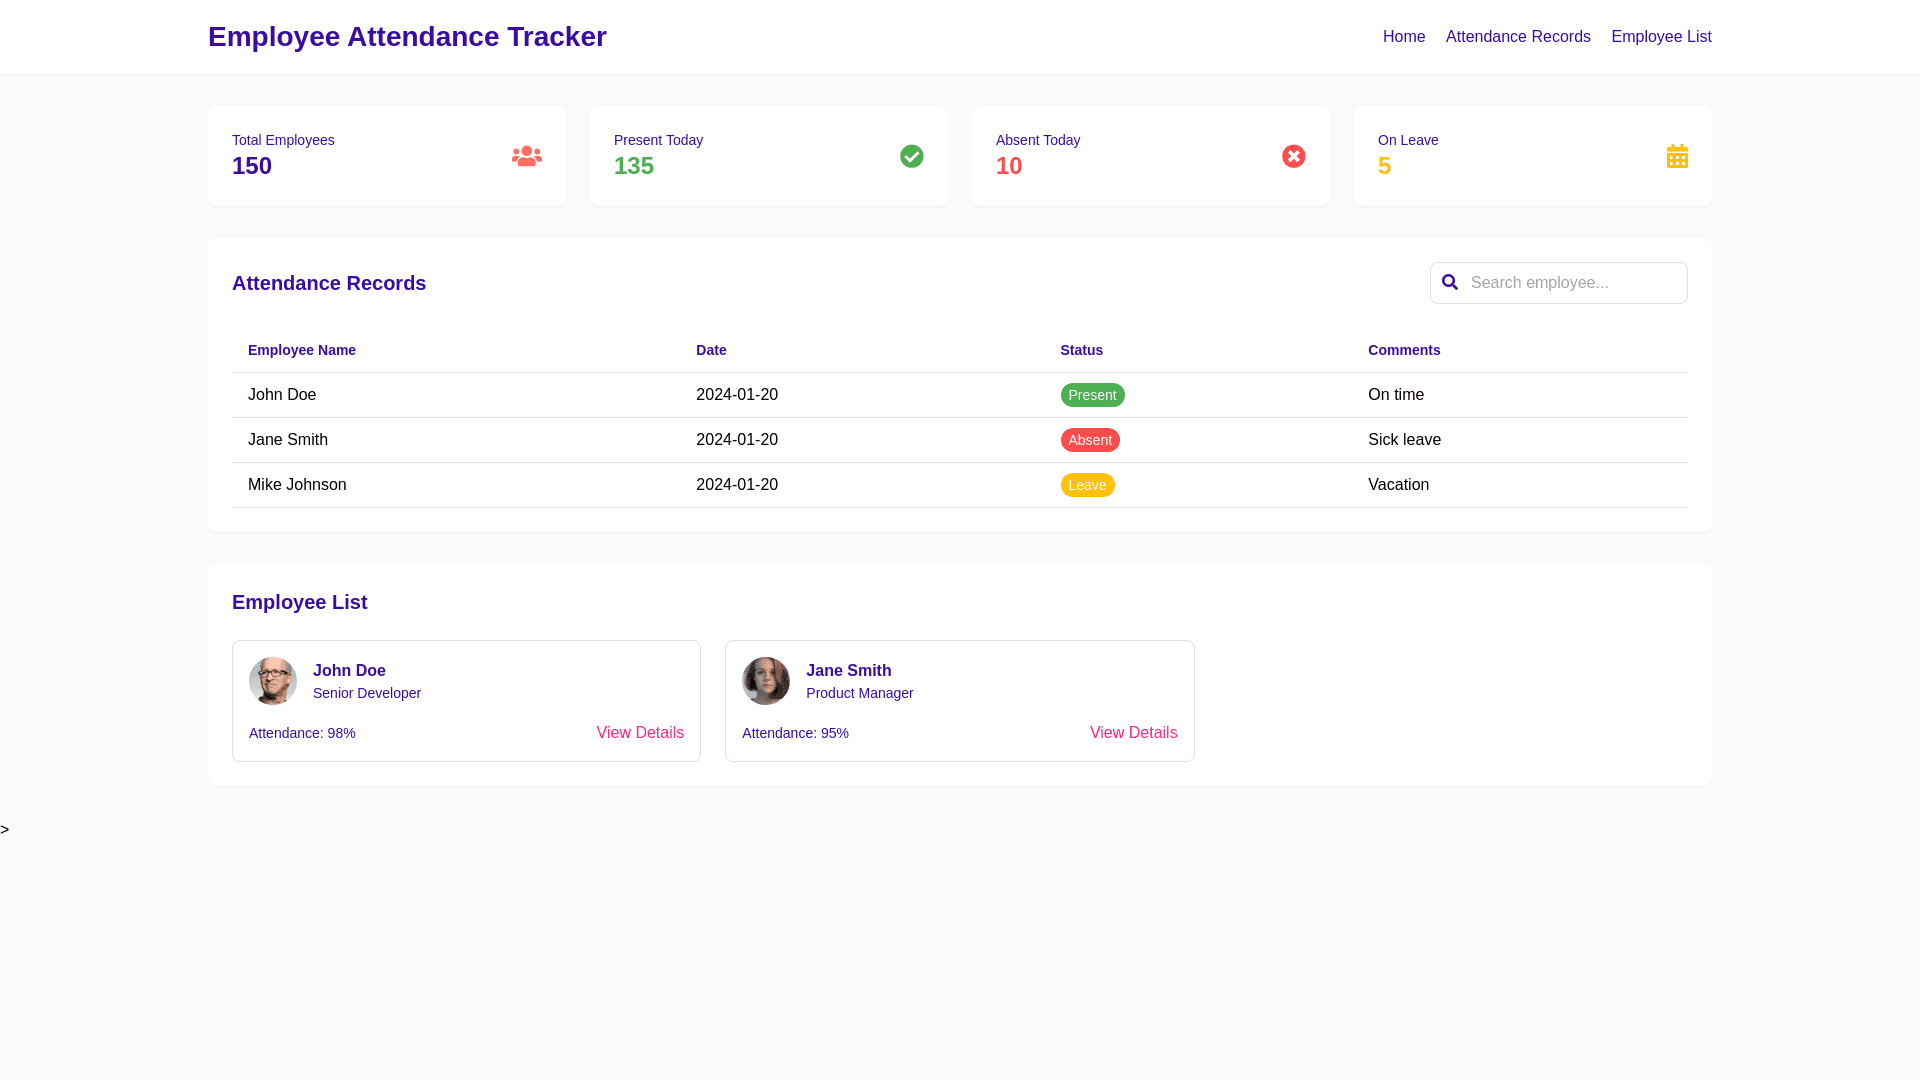Viewport: 1920px width, 1080px height.
Task: Click the green Present Today checkmark icon
Action: pyautogui.click(x=911, y=156)
